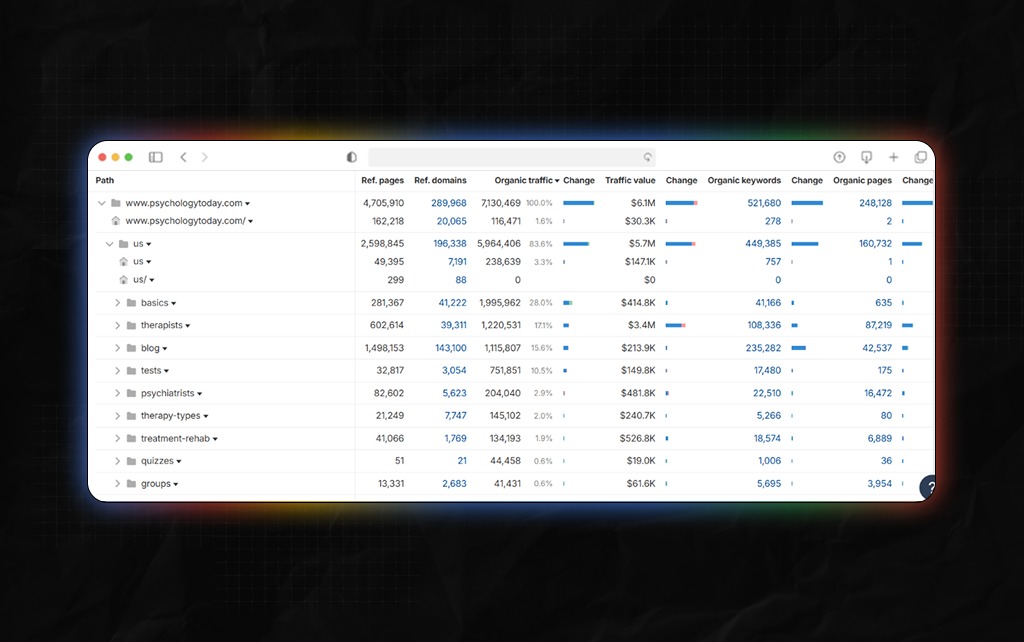
Task: Click the home icon beside us/ row
Action: 123,280
